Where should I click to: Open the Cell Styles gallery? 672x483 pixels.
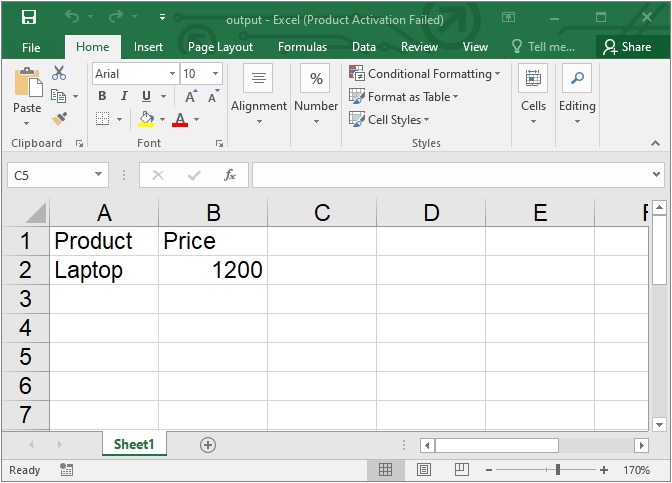click(x=400, y=119)
